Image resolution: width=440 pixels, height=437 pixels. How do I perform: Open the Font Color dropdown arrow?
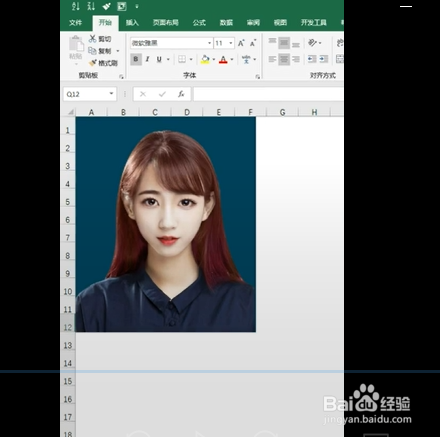[232, 59]
